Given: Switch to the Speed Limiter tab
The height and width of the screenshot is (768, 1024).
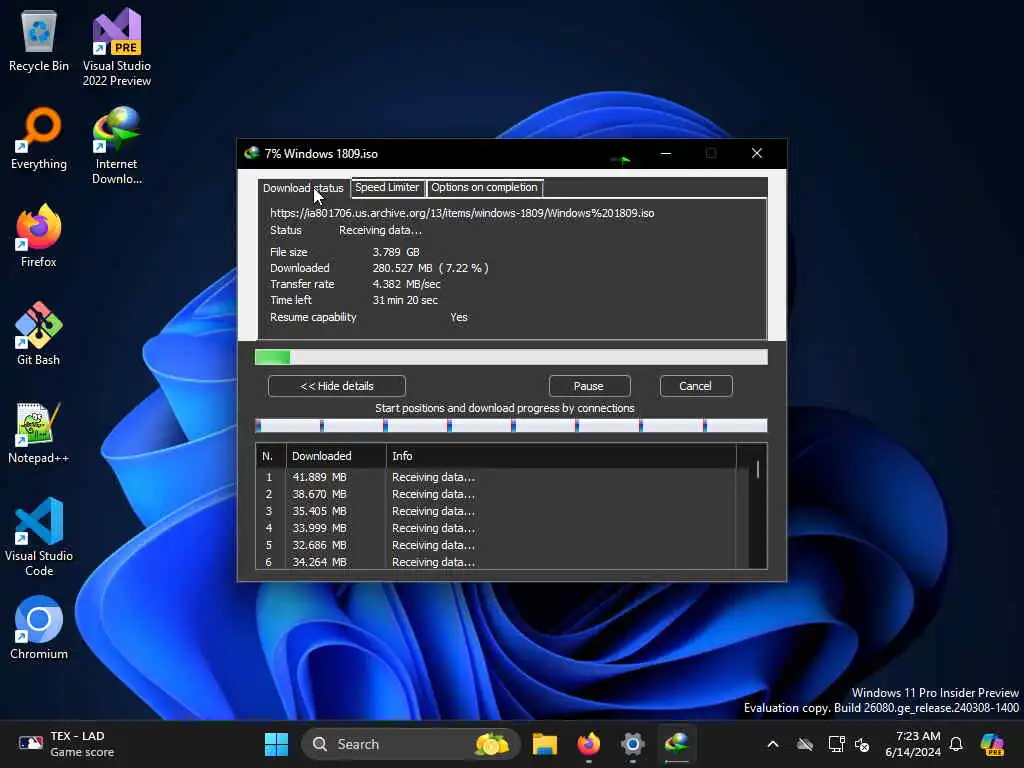Looking at the screenshot, I should (x=387, y=187).
